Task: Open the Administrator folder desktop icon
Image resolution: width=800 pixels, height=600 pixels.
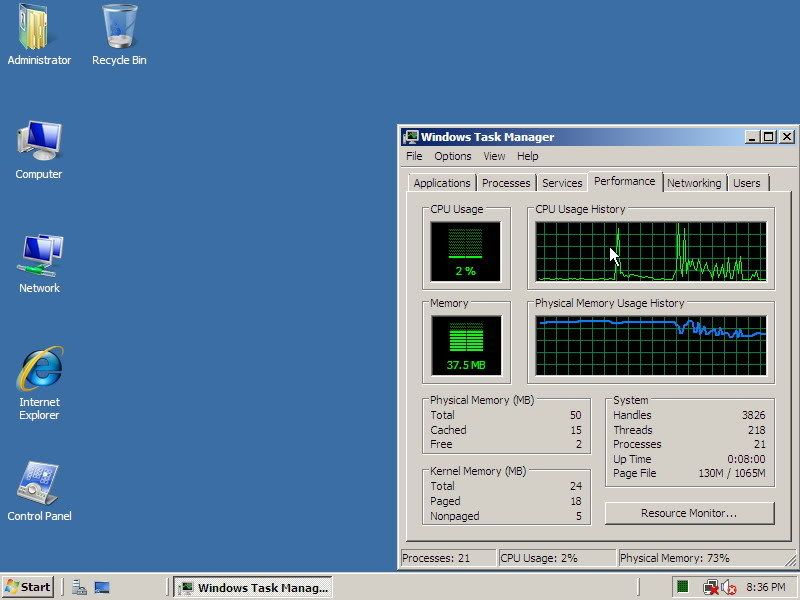Action: click(x=38, y=35)
